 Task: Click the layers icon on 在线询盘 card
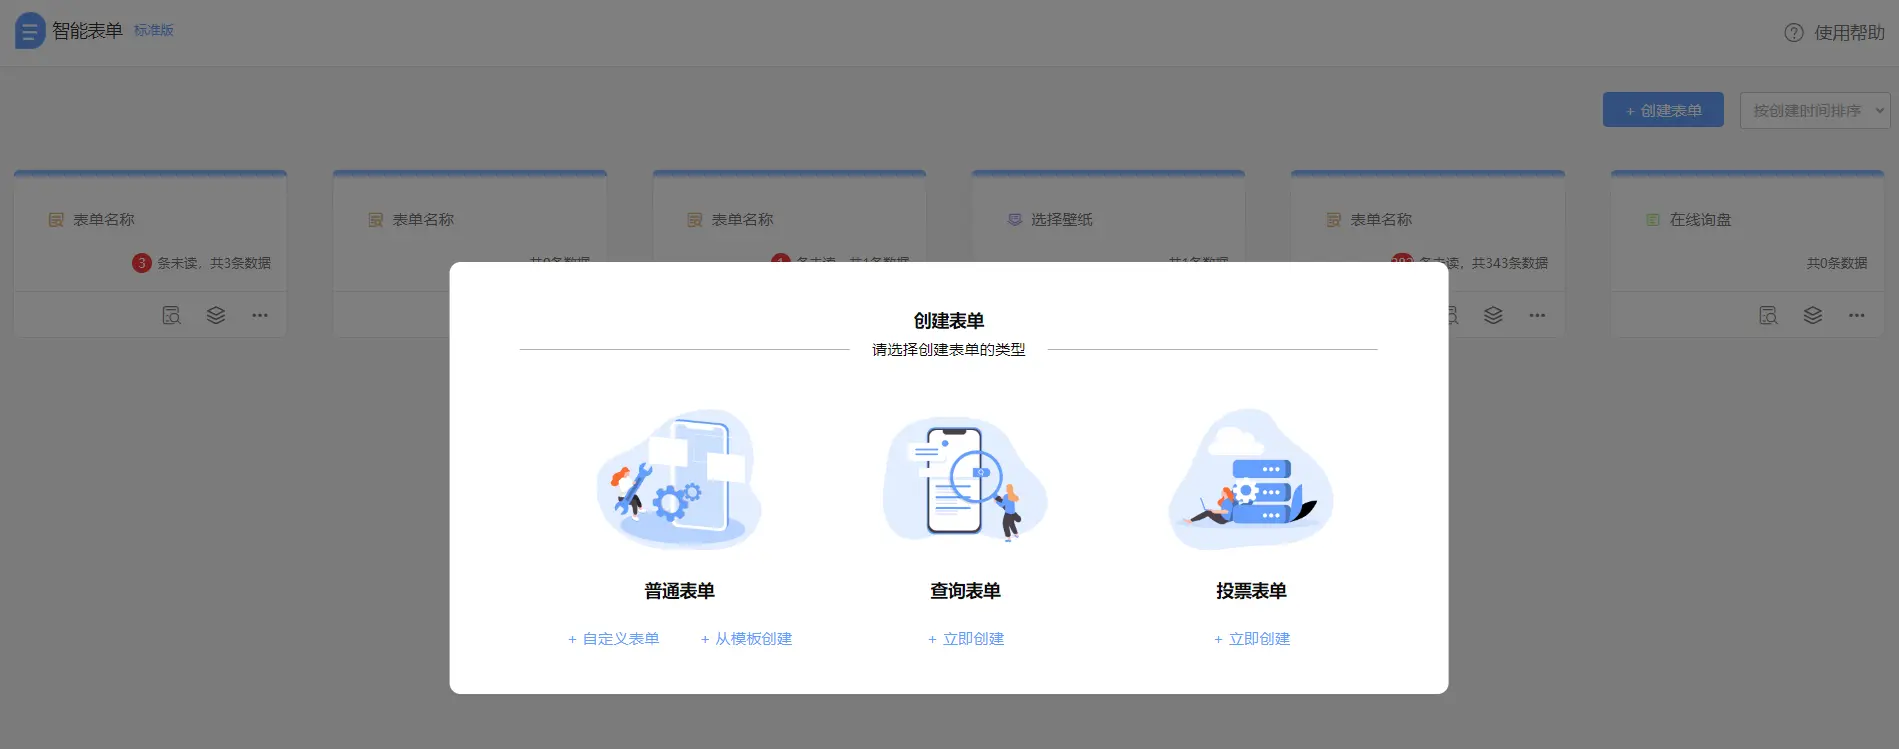pos(1812,316)
